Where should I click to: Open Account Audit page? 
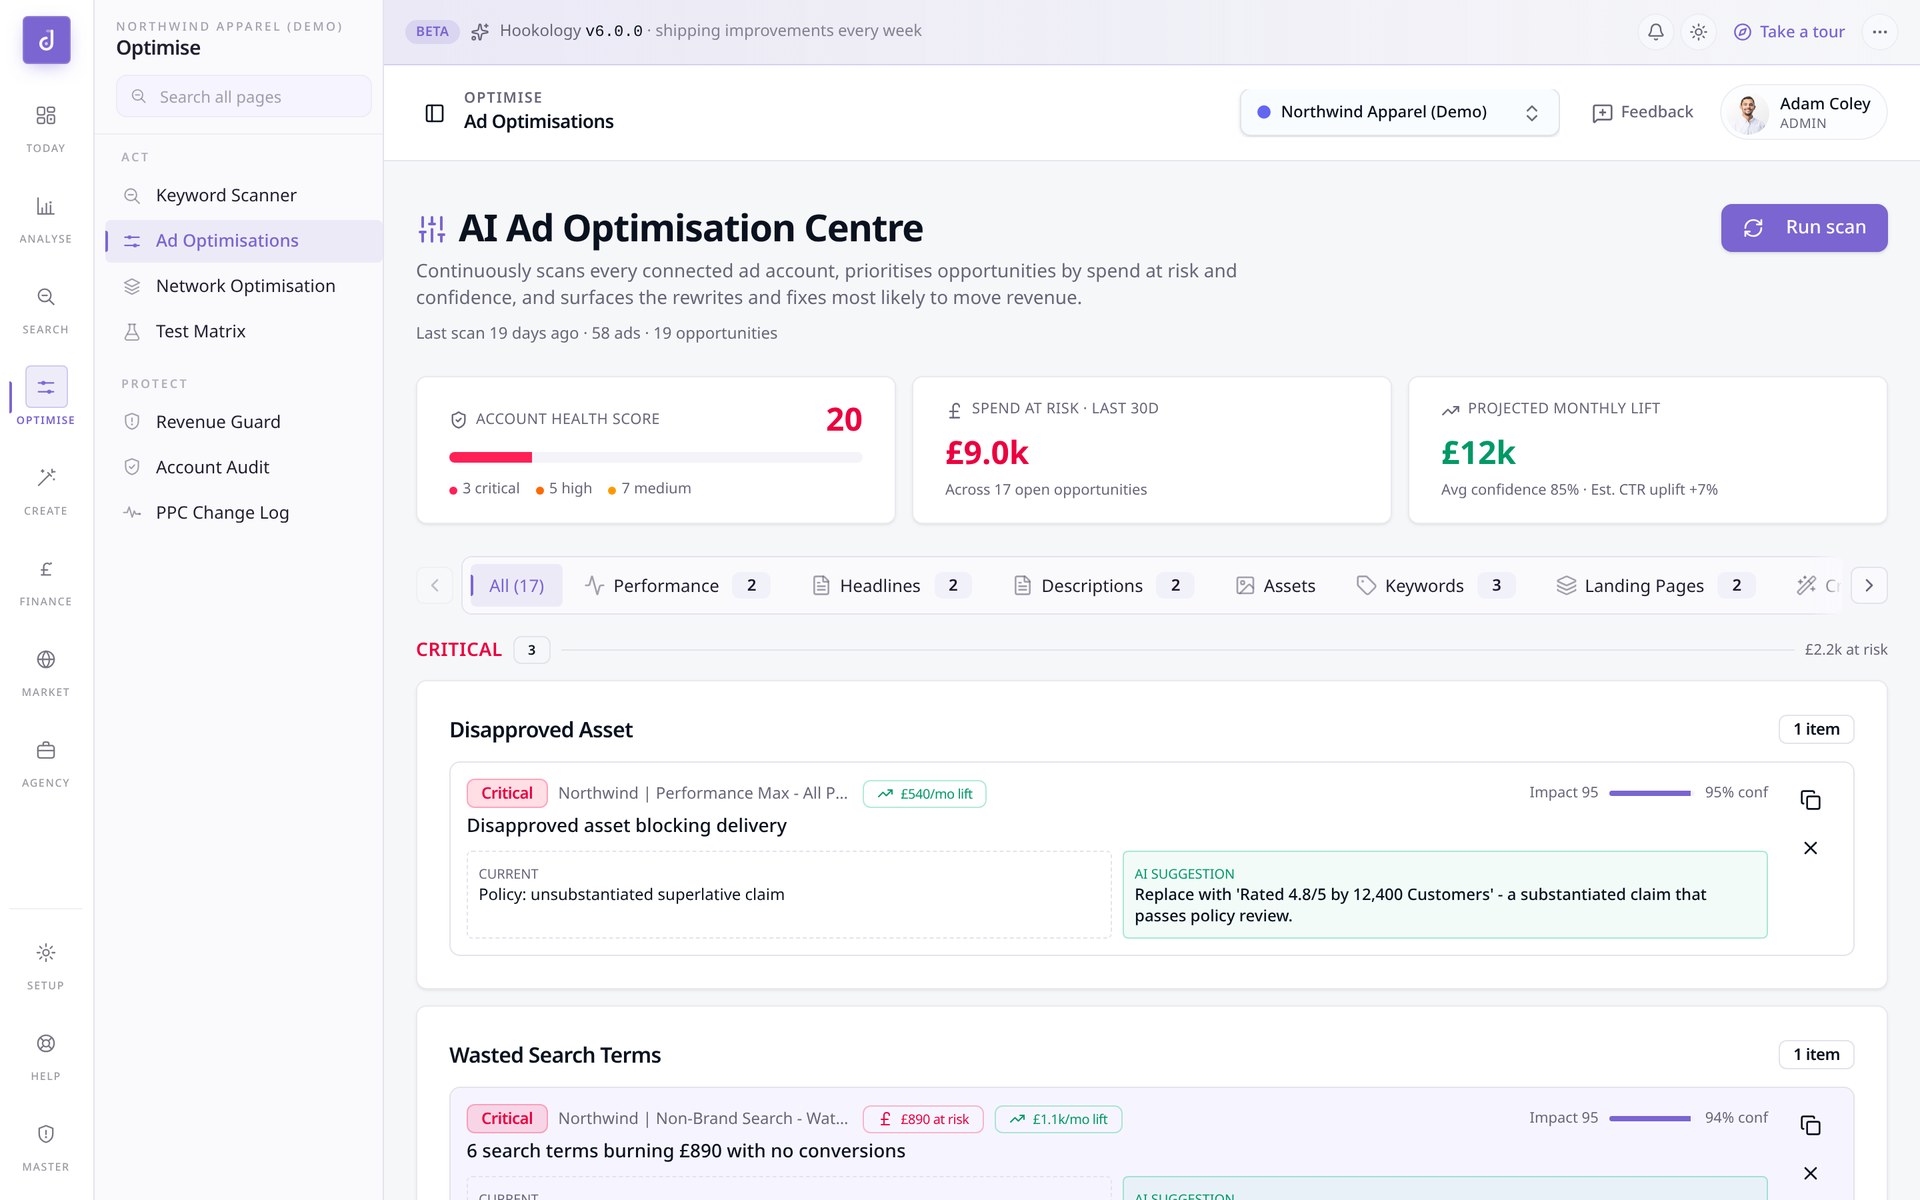pyautogui.click(x=244, y=467)
